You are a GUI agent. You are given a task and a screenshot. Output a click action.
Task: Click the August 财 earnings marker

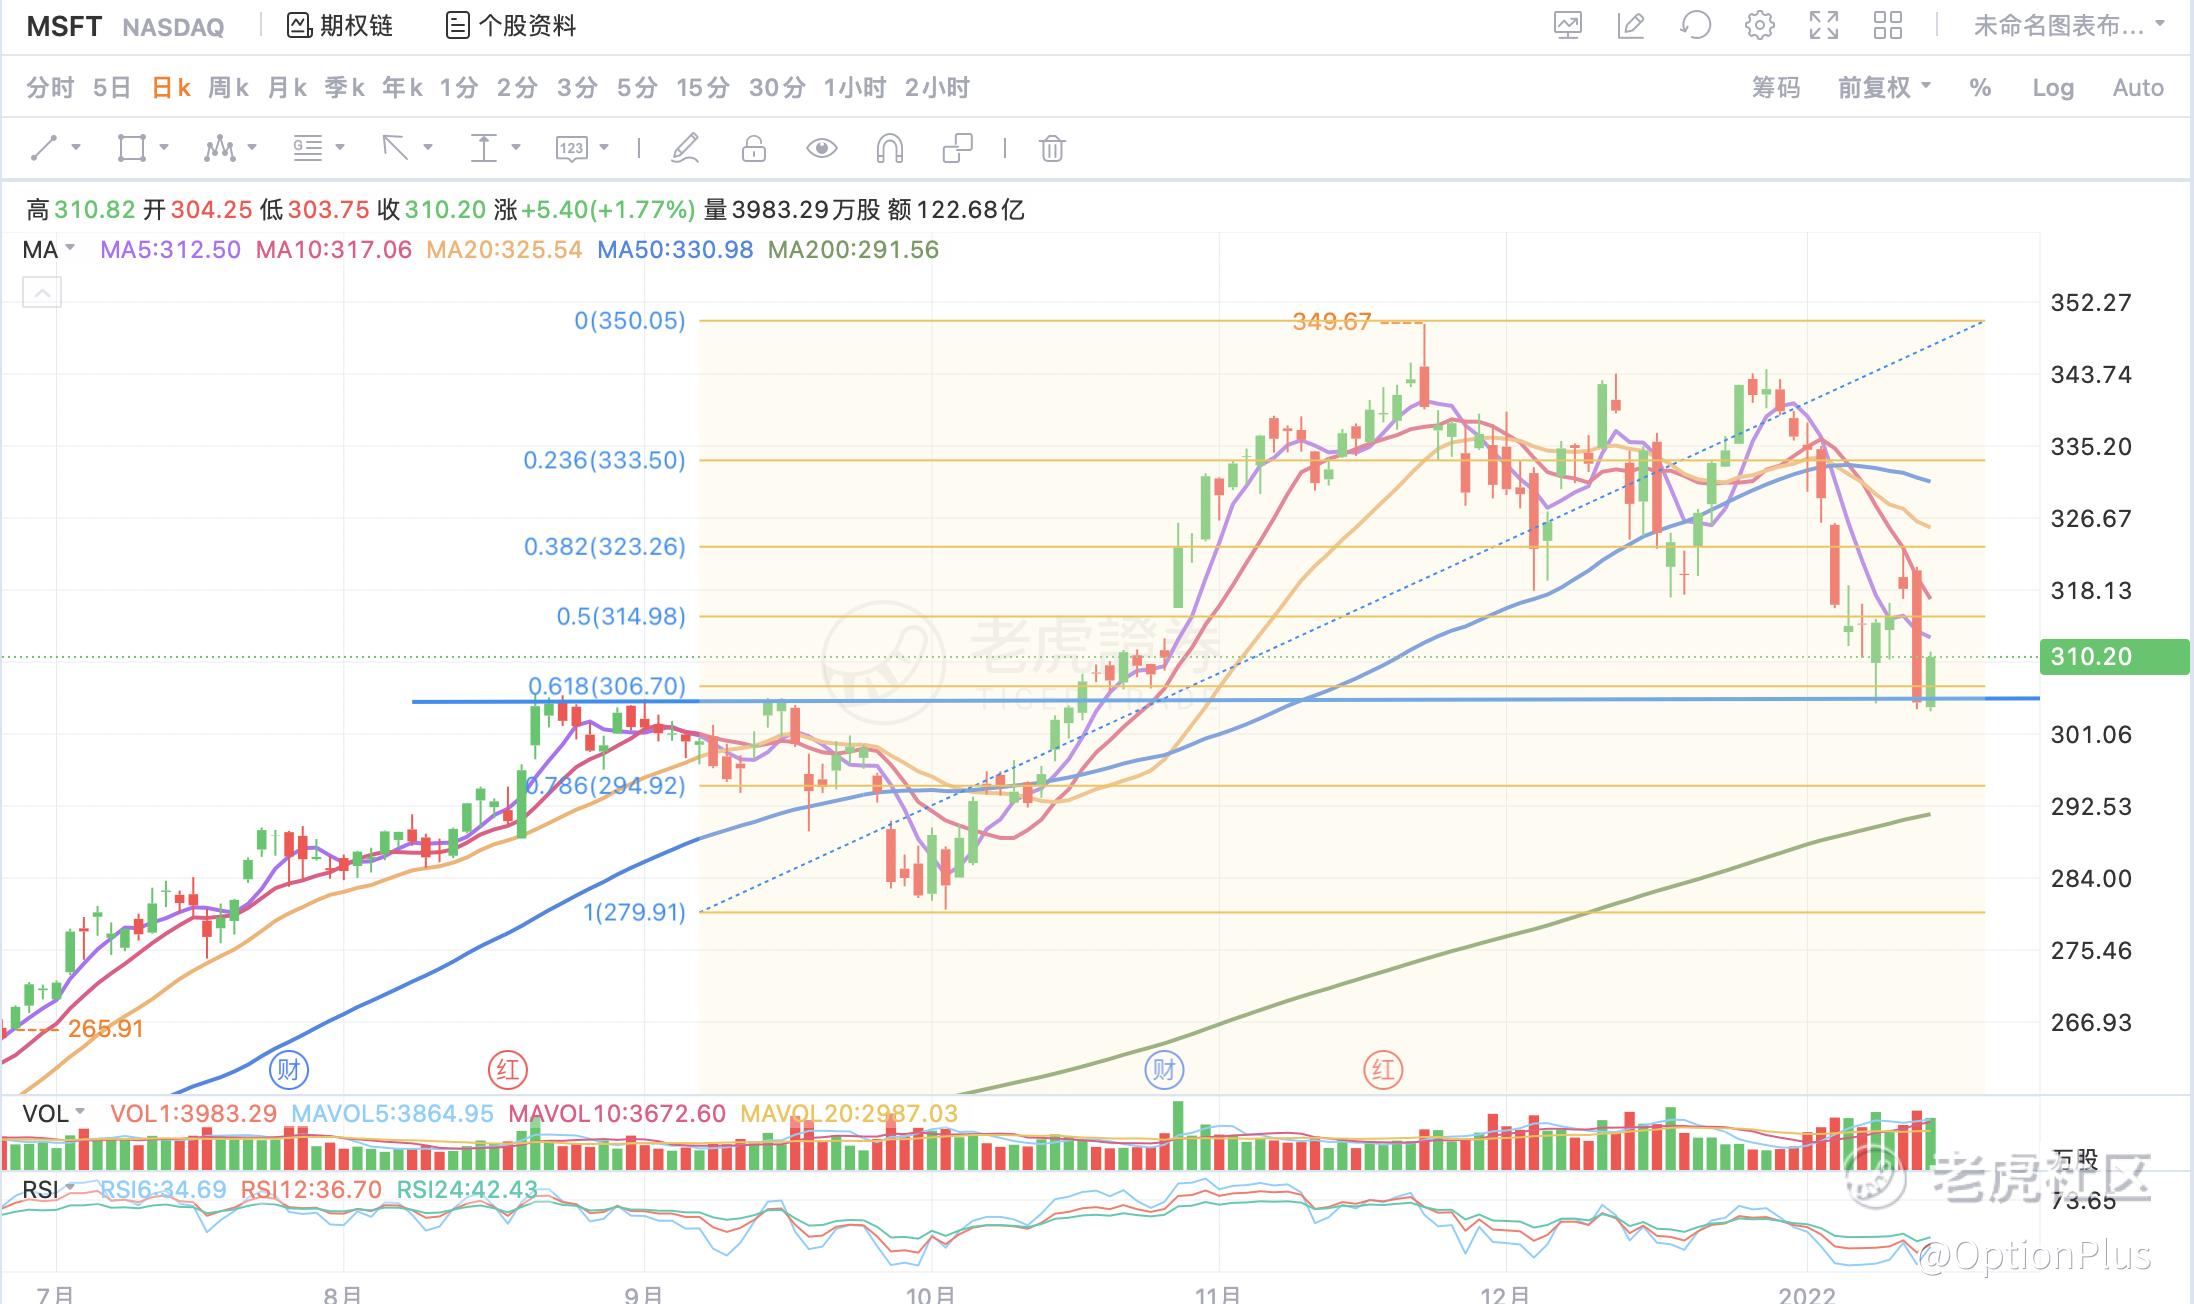click(x=289, y=1070)
